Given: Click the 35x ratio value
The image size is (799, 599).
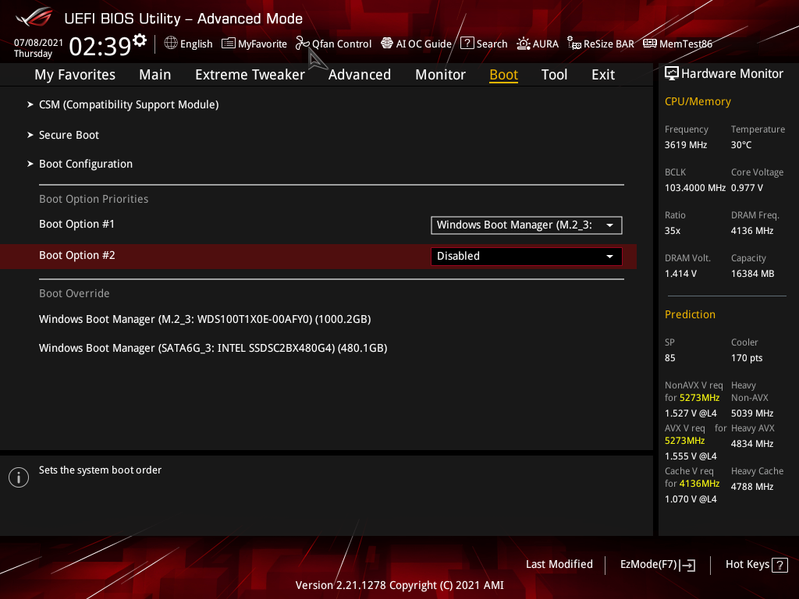Looking at the screenshot, I should tap(672, 231).
